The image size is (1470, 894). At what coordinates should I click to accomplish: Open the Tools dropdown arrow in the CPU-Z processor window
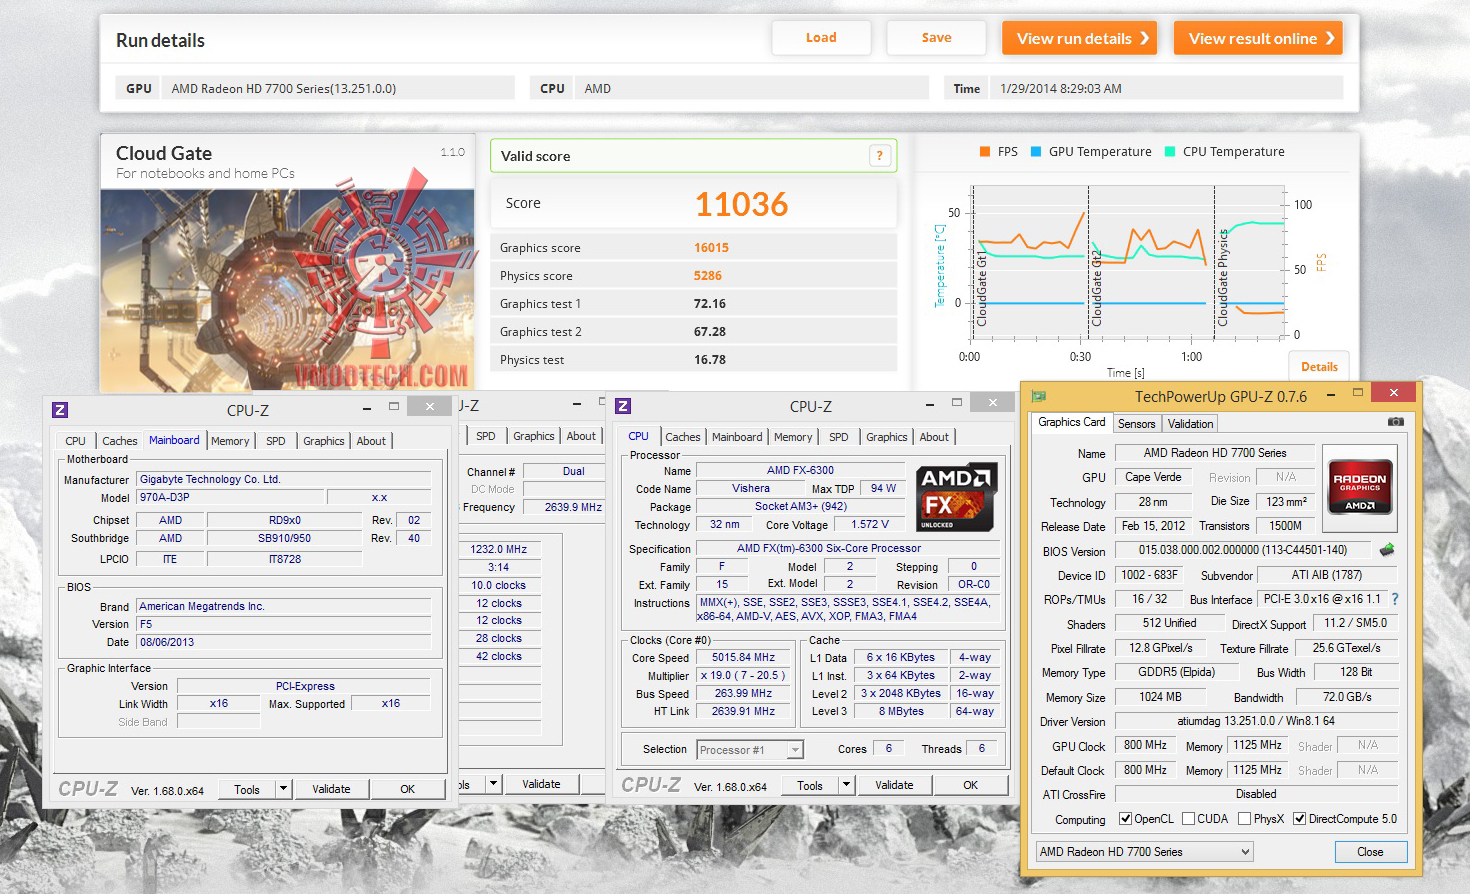pos(846,785)
